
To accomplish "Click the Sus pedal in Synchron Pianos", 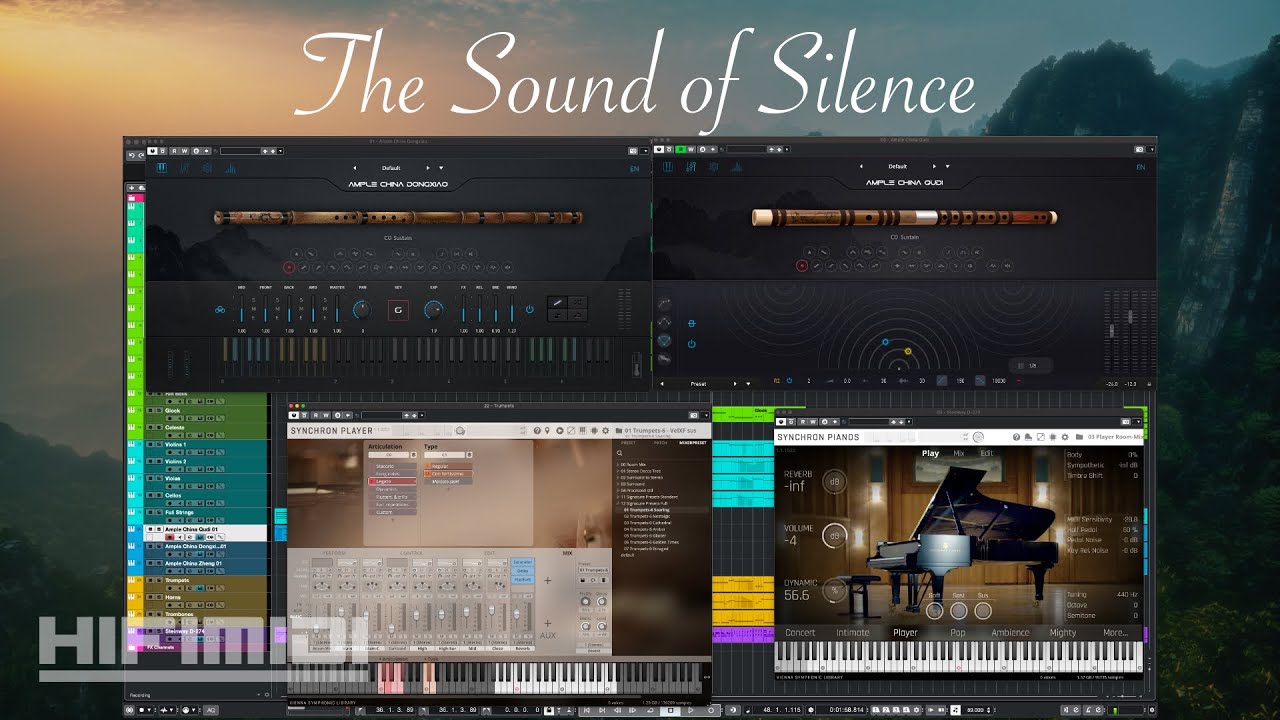I will [983, 610].
